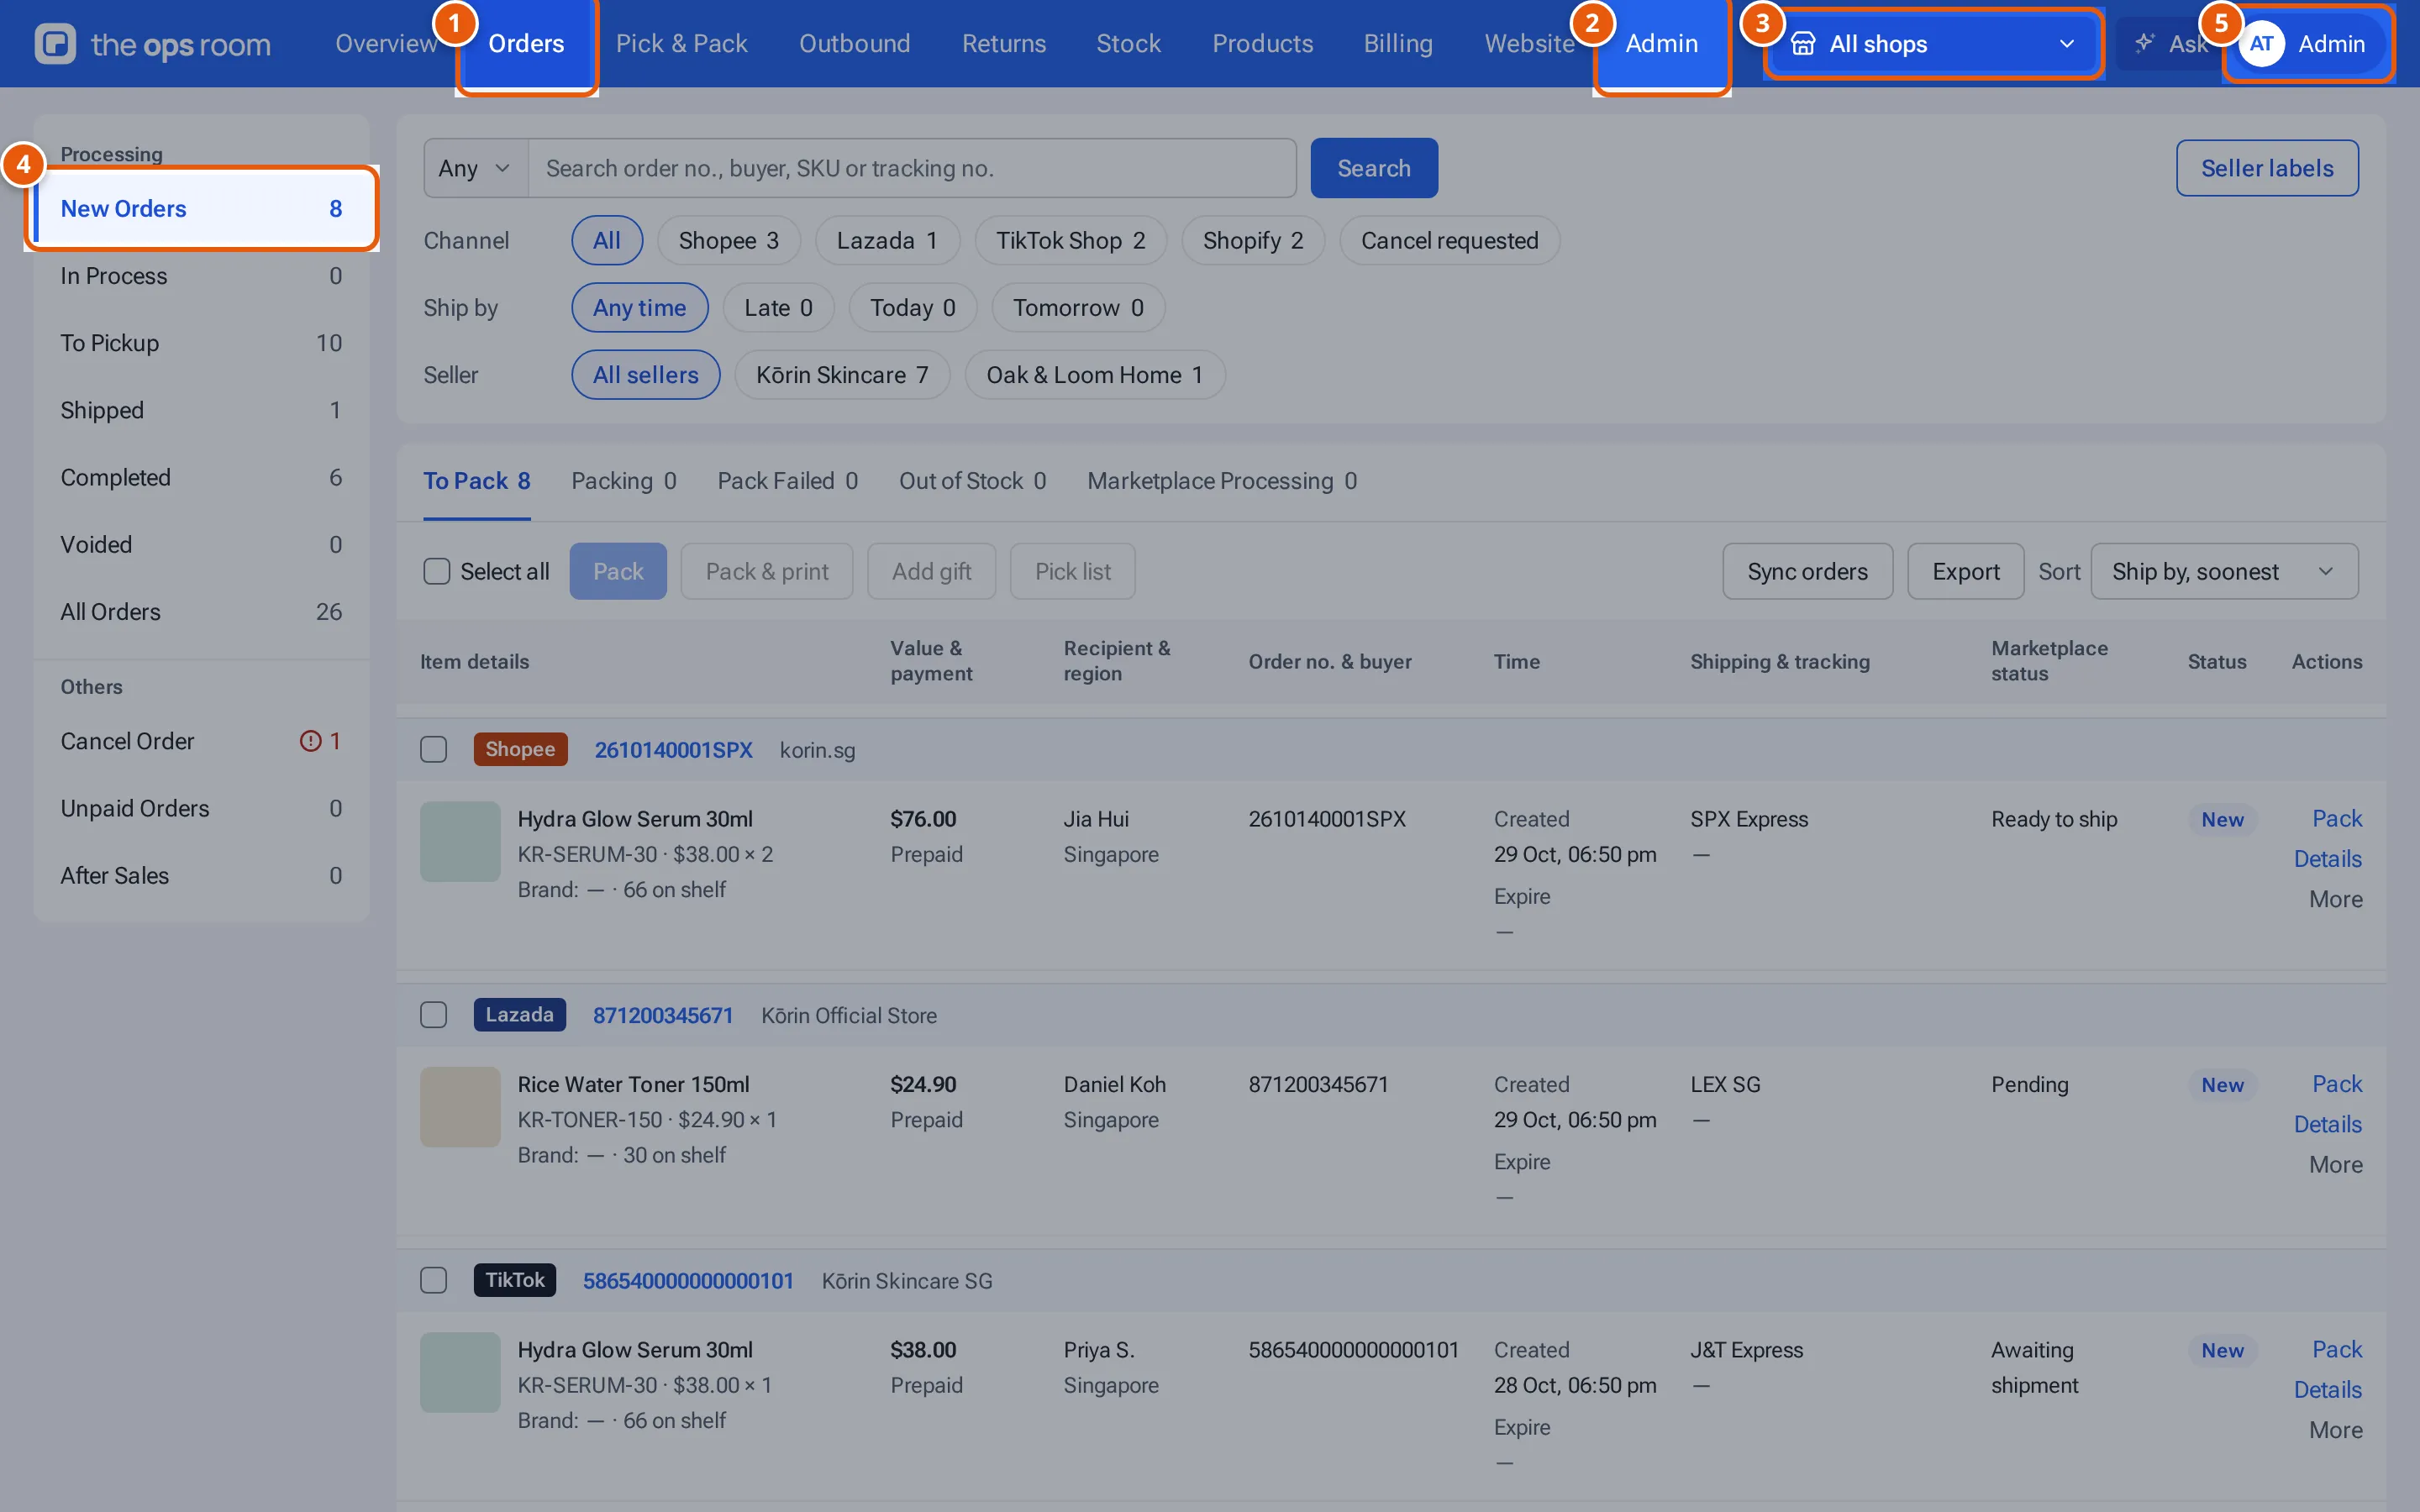Filter channel by Cancel requested chip
The width and height of the screenshot is (2420, 1512).
[x=1449, y=240]
